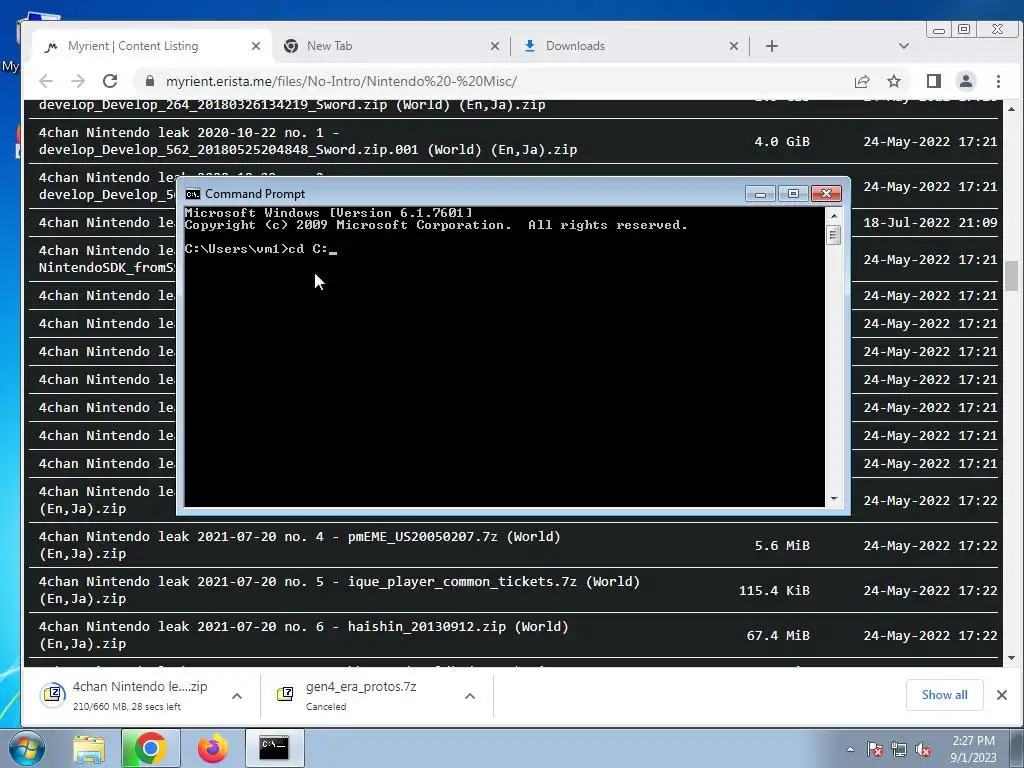Expand options for 4chan Nintendo zip download
The width and height of the screenshot is (1024, 768).
237,696
